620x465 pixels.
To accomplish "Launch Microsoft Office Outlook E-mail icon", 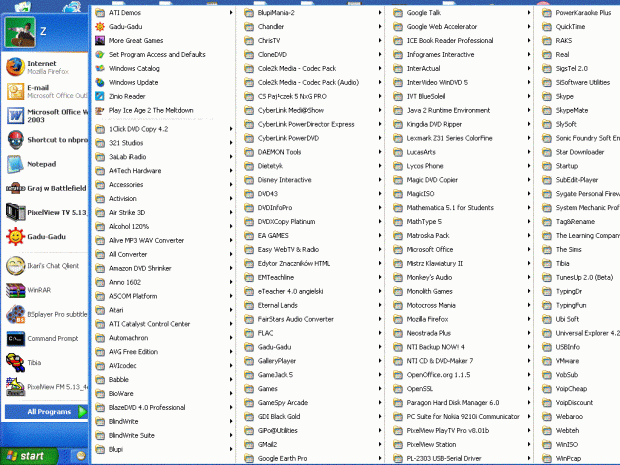I will [16, 91].
